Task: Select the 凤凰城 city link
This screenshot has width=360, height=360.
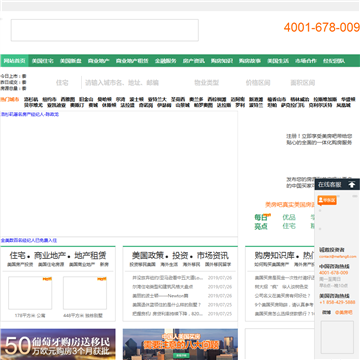Action: 343,105
